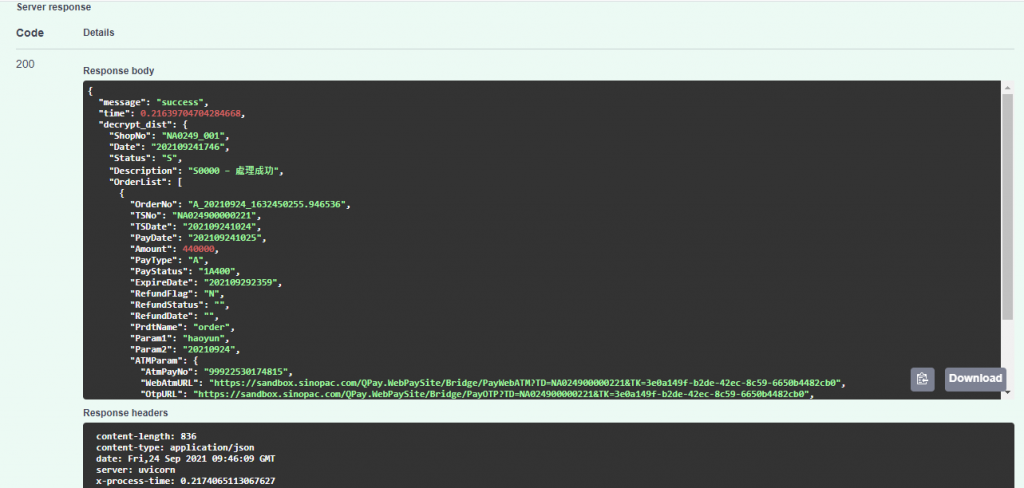Image resolution: width=1024 pixels, height=488 pixels.
Task: Click the AtmPayNo value 99922530174815
Action: click(x=247, y=372)
